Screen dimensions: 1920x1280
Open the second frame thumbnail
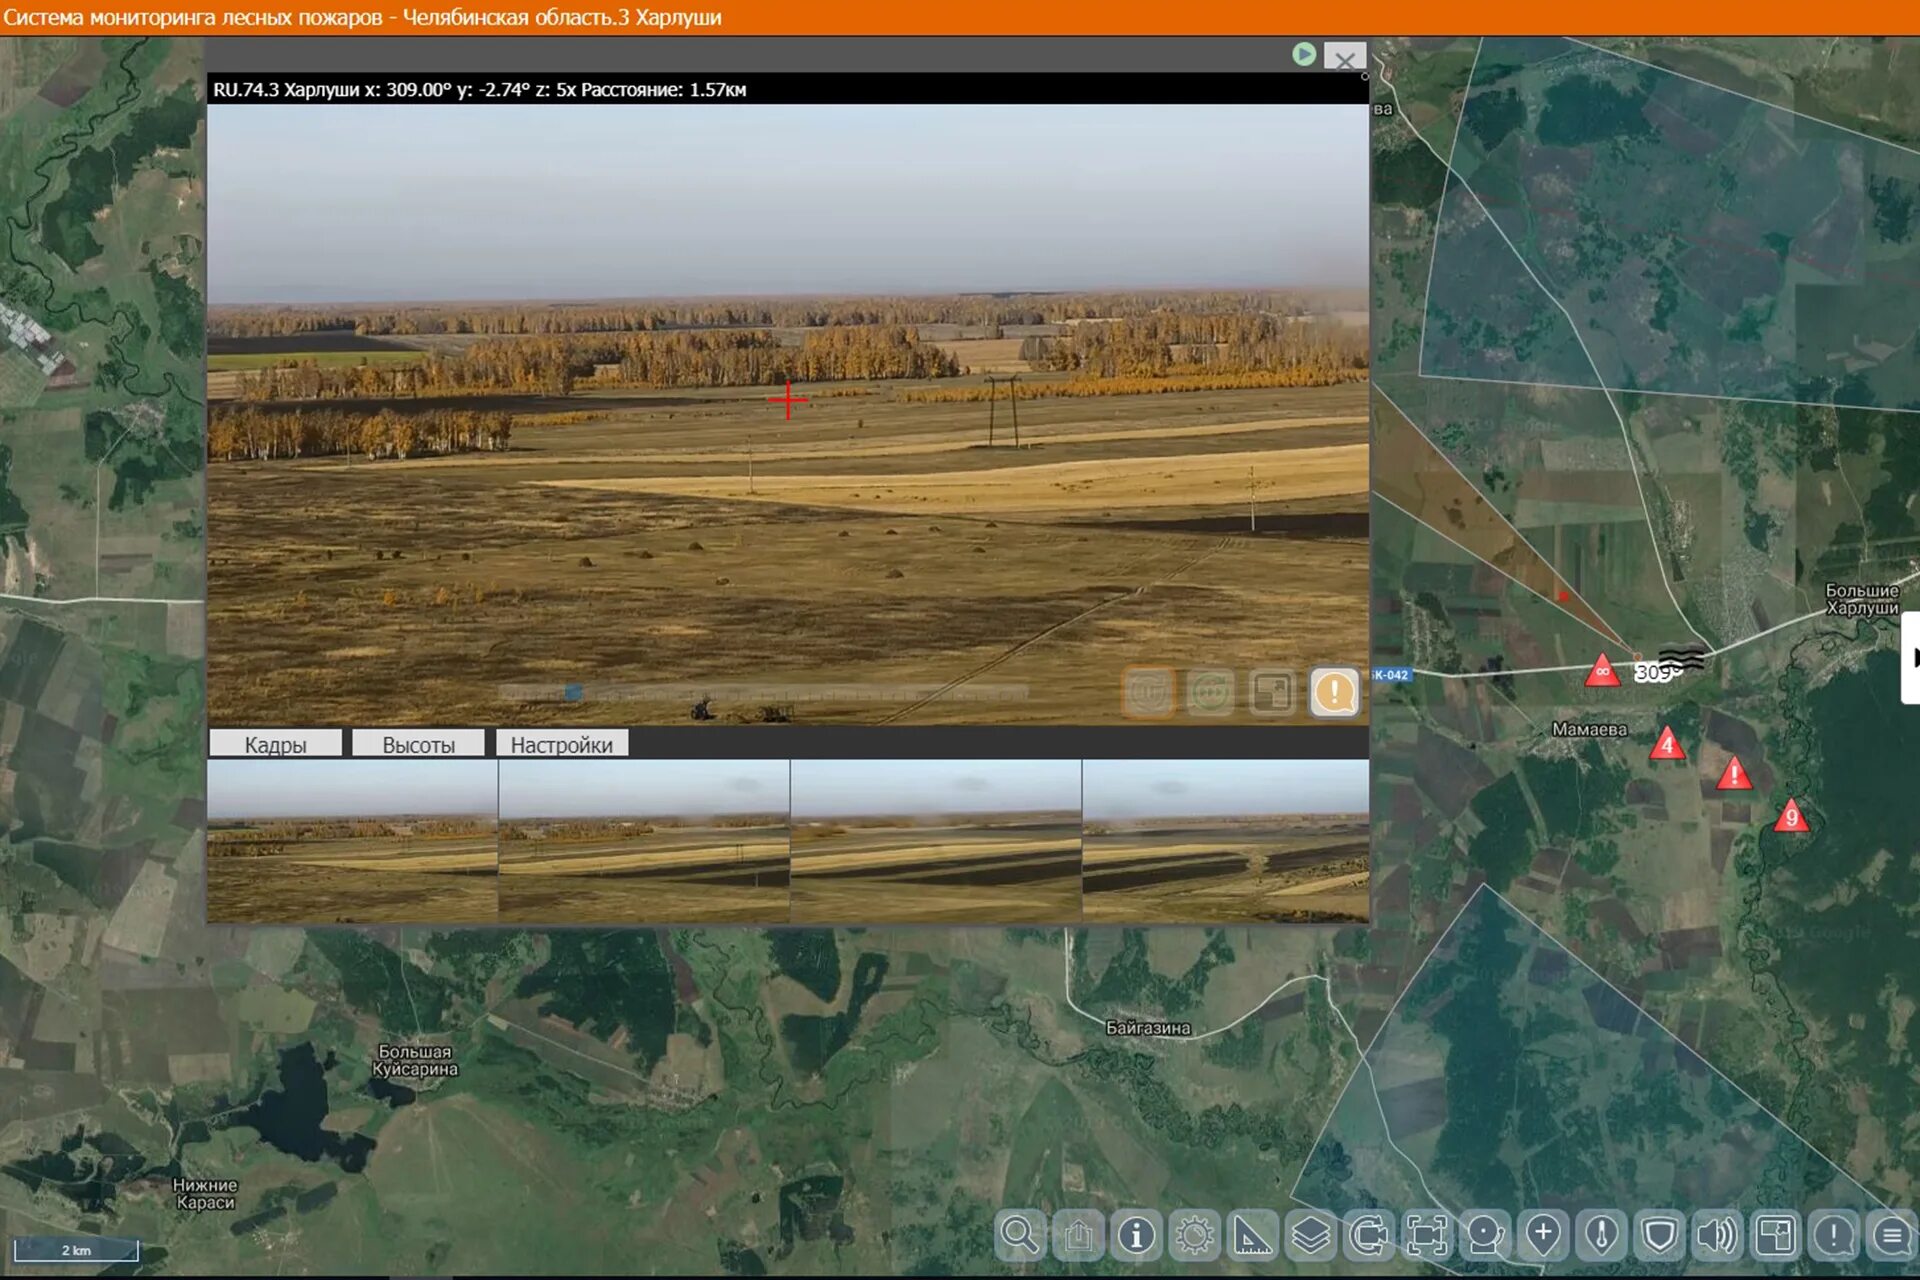click(644, 841)
